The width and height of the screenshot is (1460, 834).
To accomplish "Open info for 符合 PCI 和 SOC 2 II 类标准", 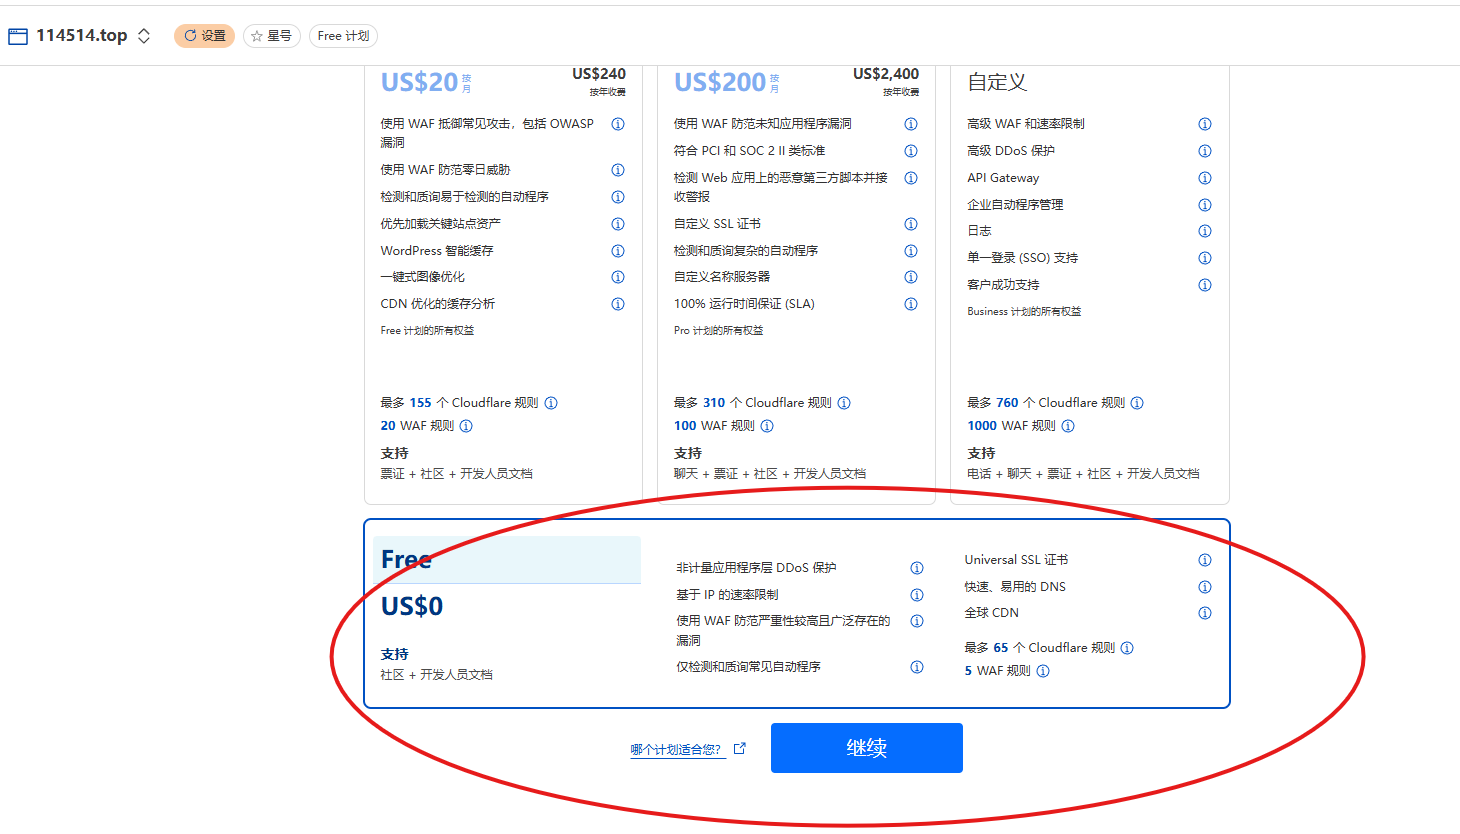I will click(x=911, y=151).
